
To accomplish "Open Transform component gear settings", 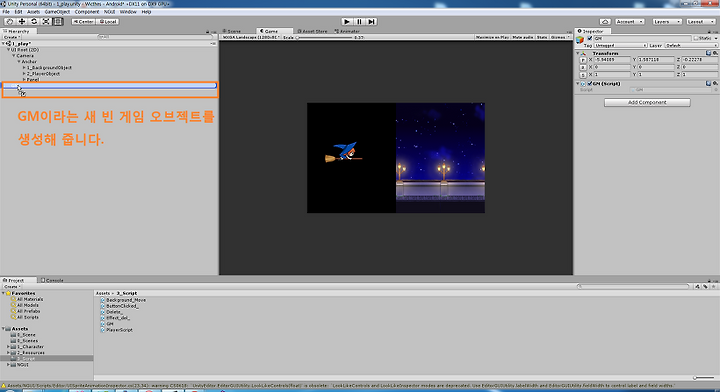I will pyautogui.click(x=715, y=53).
